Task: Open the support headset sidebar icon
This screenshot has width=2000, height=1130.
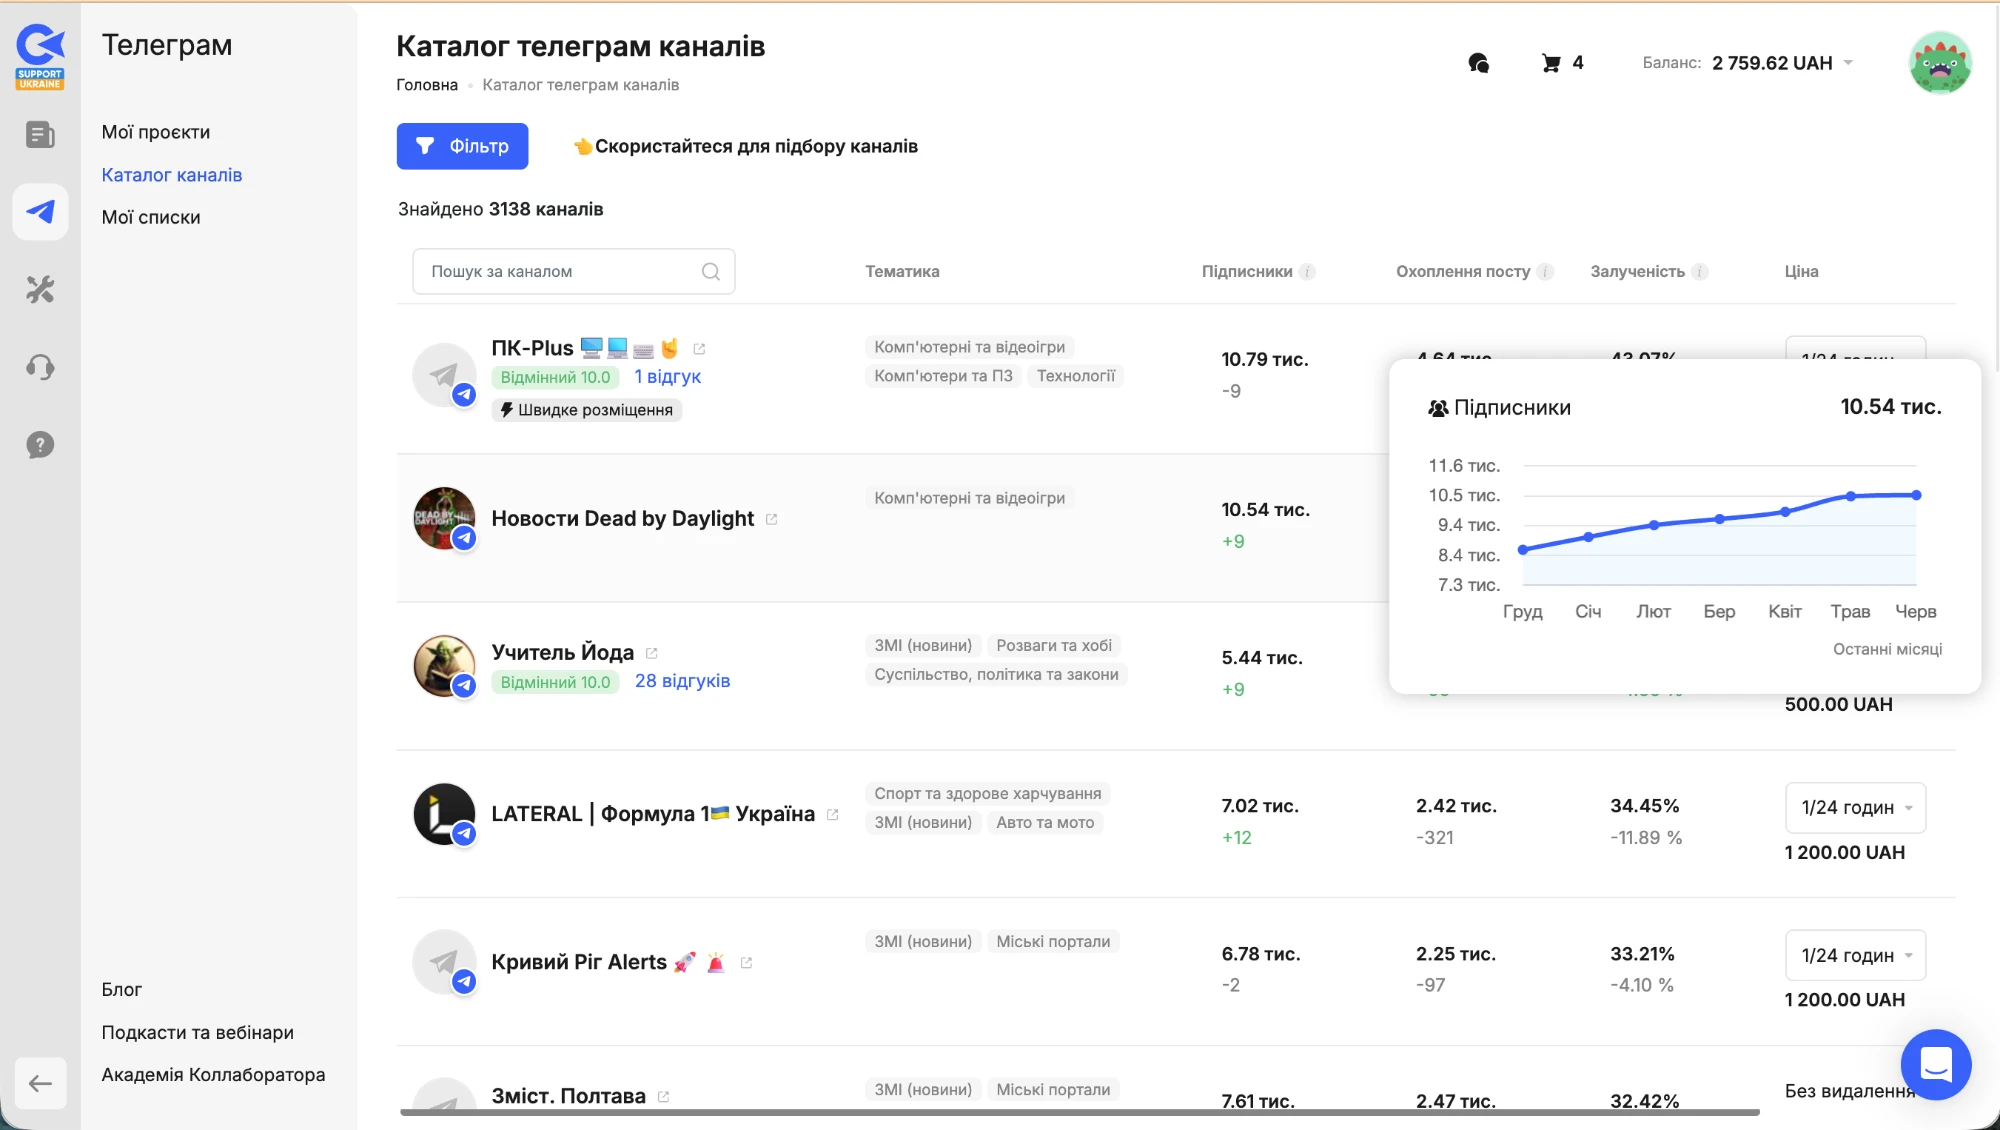Action: (40, 367)
